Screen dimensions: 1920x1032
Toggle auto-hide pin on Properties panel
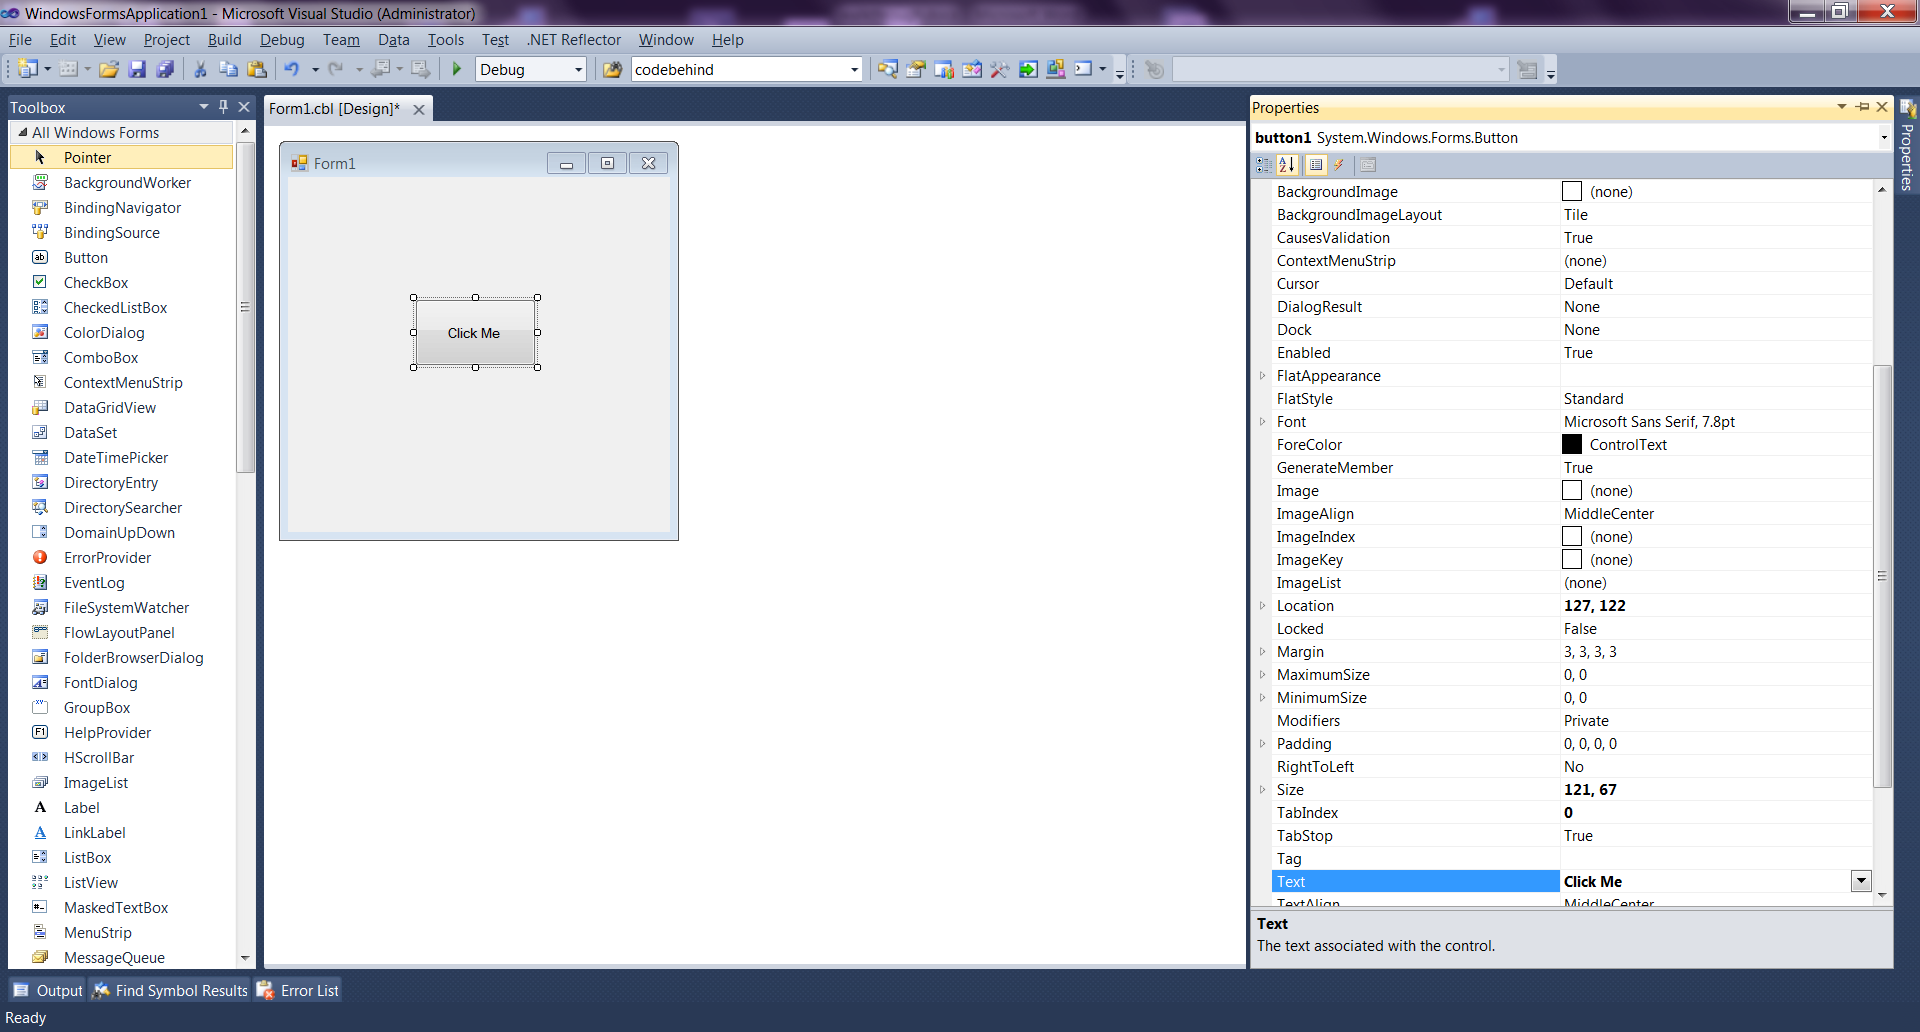pyautogui.click(x=1862, y=107)
